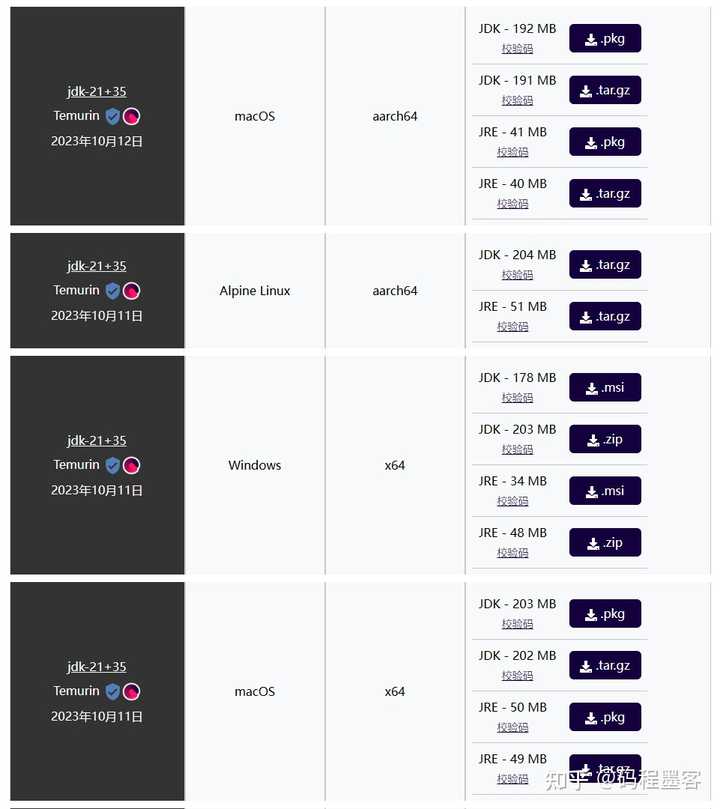Click the pink circle badge in the macOS x64 row
Image resolution: width=720 pixels, height=809 pixels.
131,691
